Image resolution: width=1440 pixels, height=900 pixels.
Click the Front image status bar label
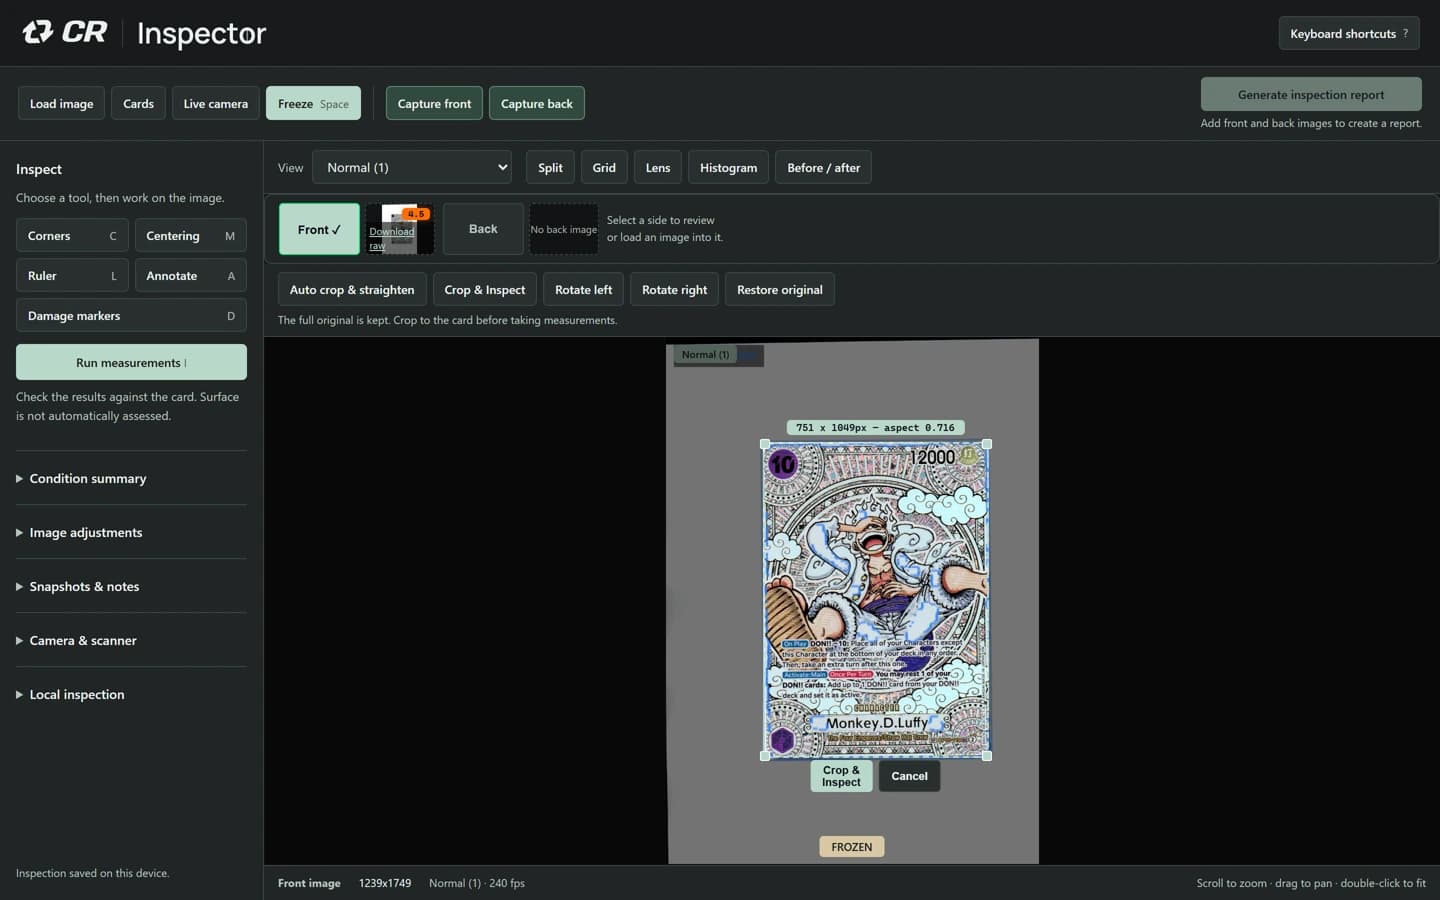(x=309, y=883)
